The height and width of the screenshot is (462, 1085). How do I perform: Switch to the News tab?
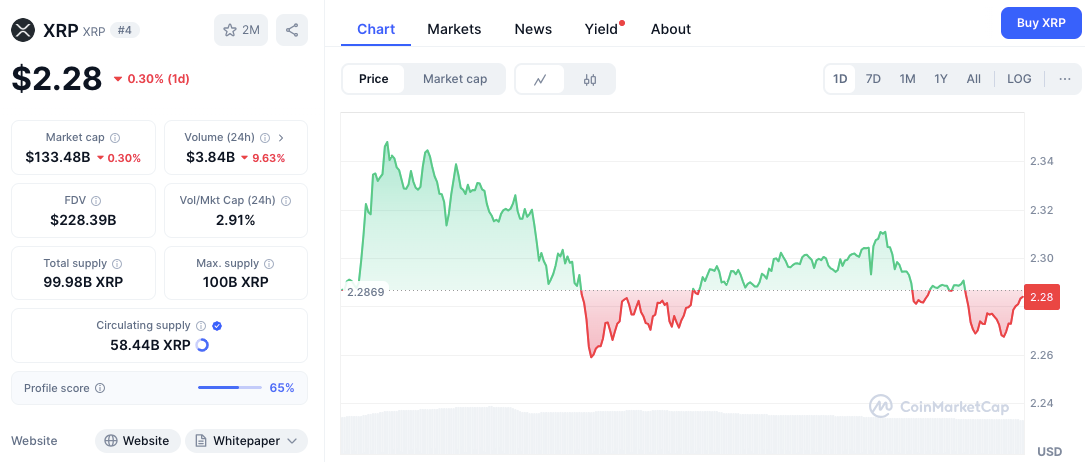coord(533,29)
